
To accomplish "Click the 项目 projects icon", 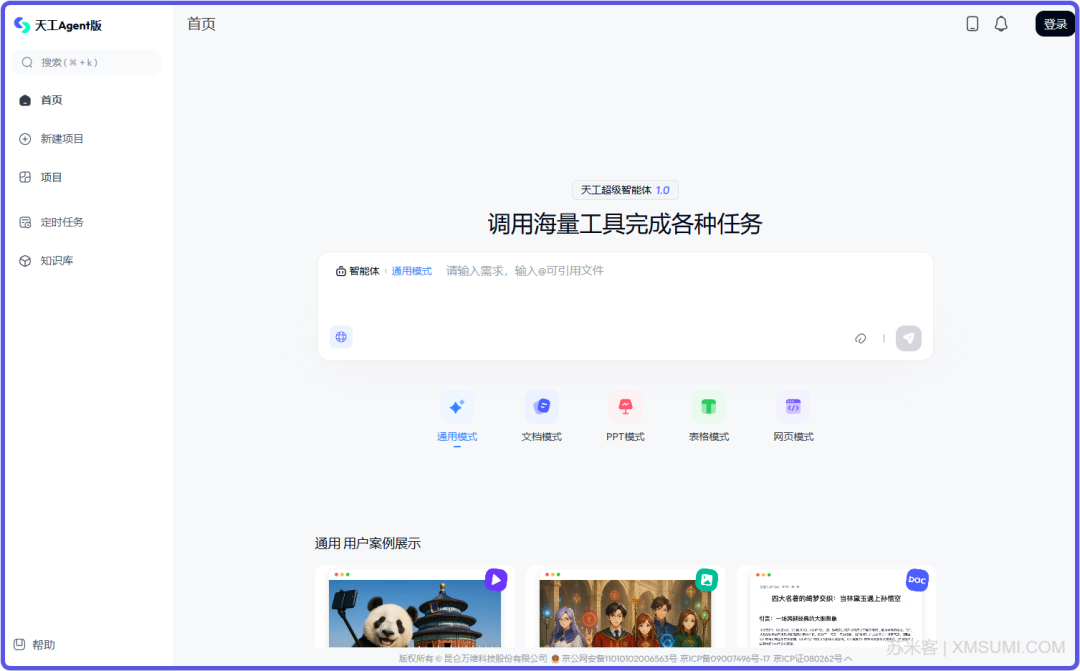I will click(25, 177).
